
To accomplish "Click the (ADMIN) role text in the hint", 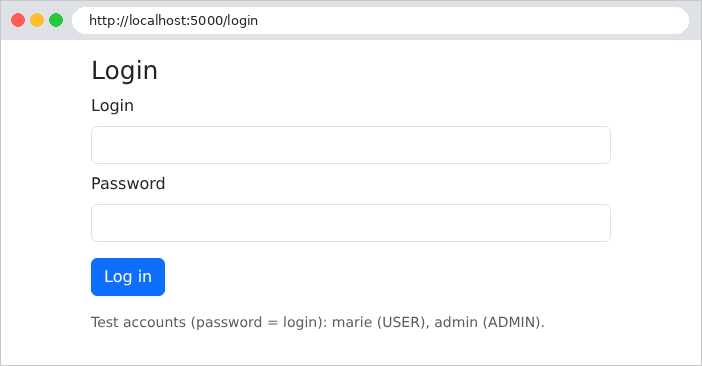I will [513, 322].
